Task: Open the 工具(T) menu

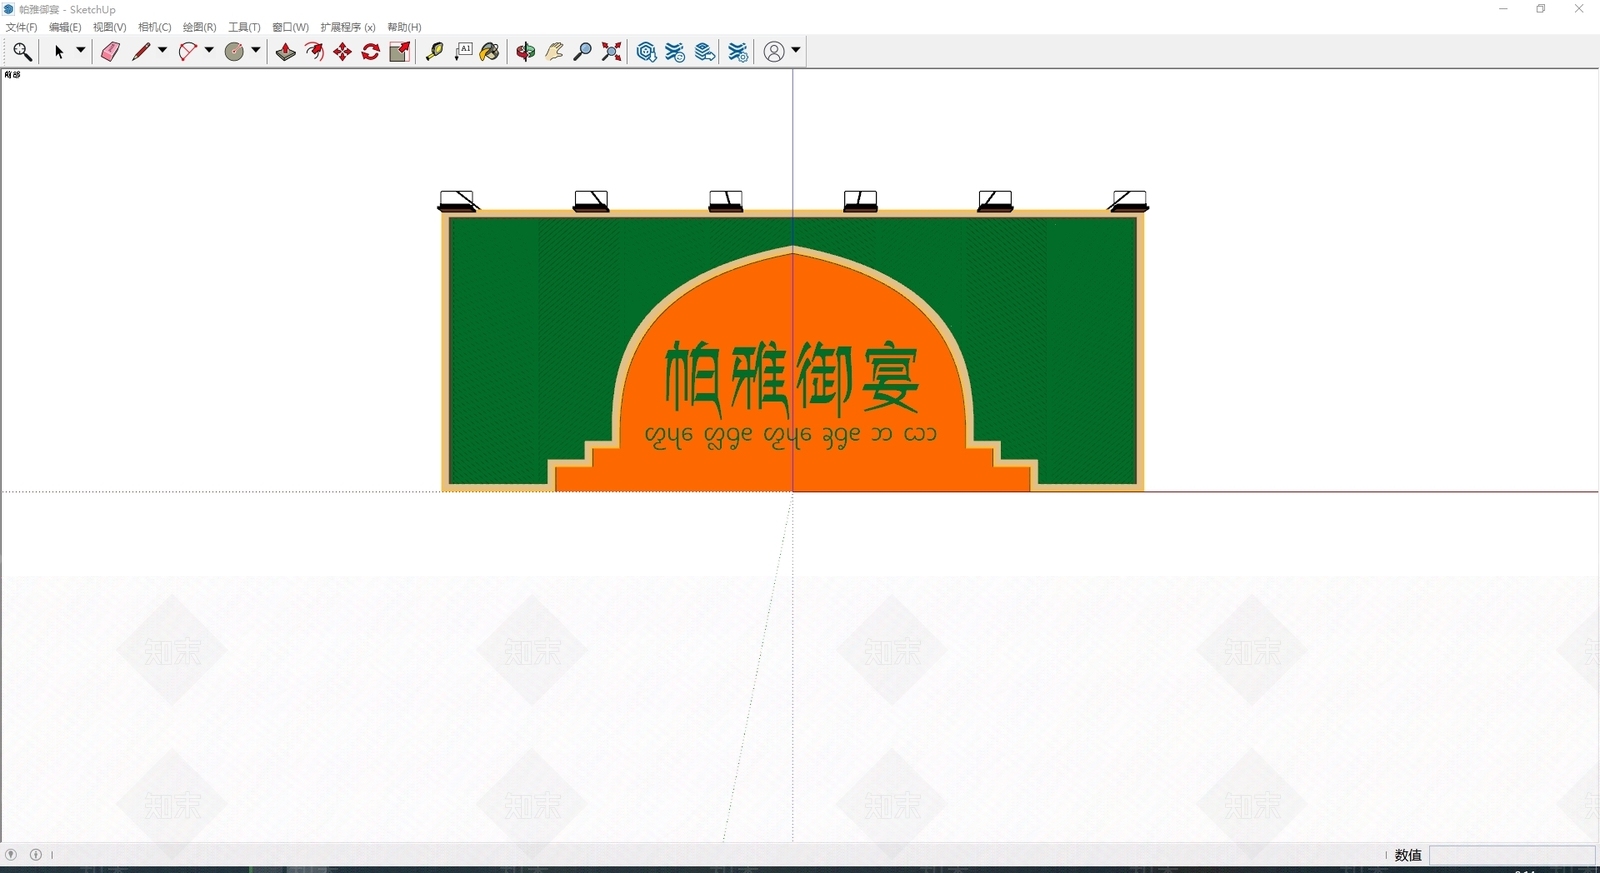Action: point(244,27)
